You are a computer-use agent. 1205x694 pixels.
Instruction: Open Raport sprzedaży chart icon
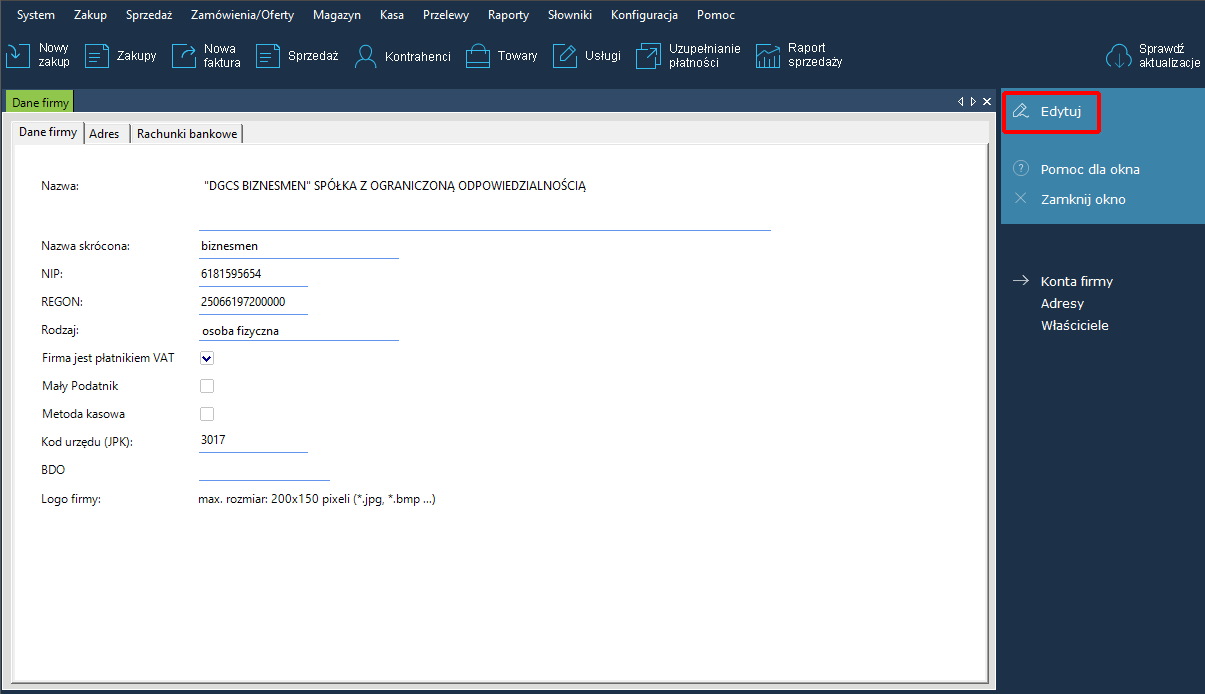[x=768, y=56]
